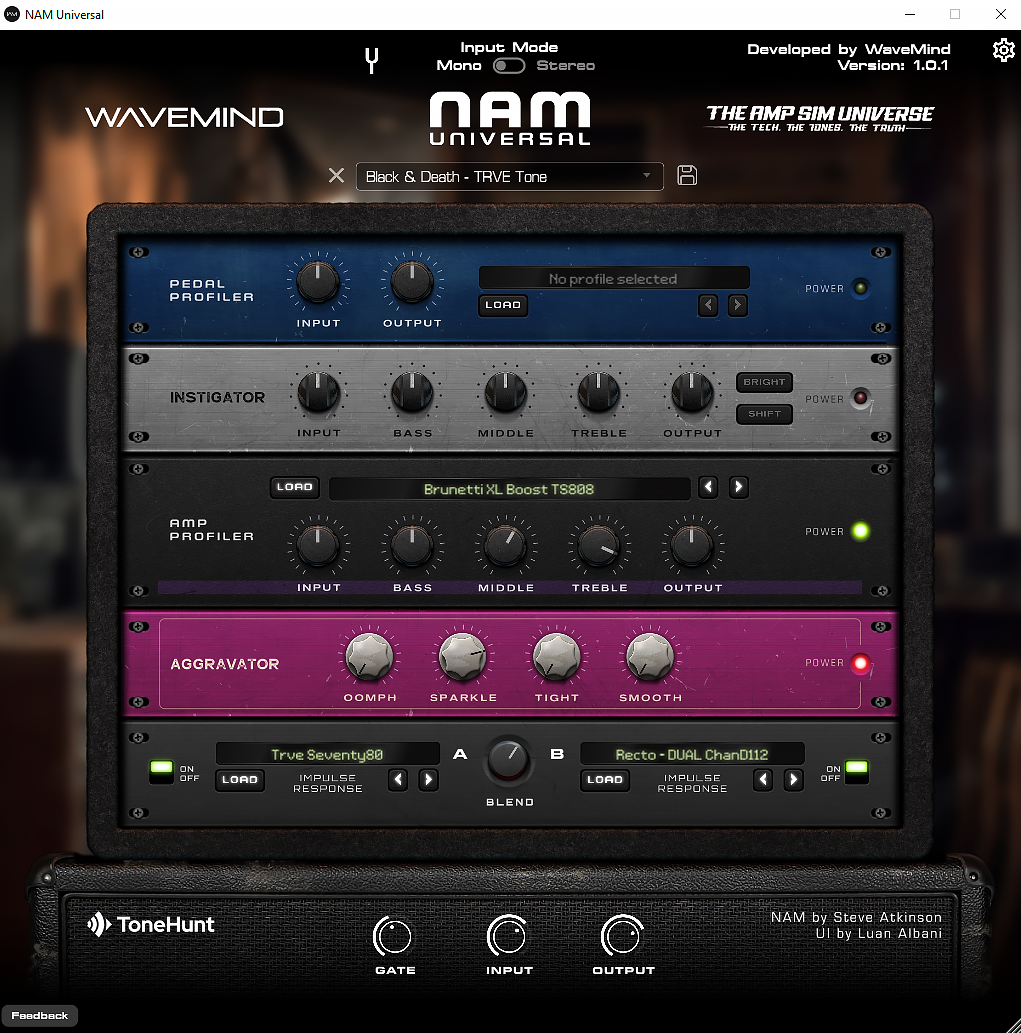Previous impulse response for slot A
1021x1033 pixels.
pyautogui.click(x=398, y=780)
